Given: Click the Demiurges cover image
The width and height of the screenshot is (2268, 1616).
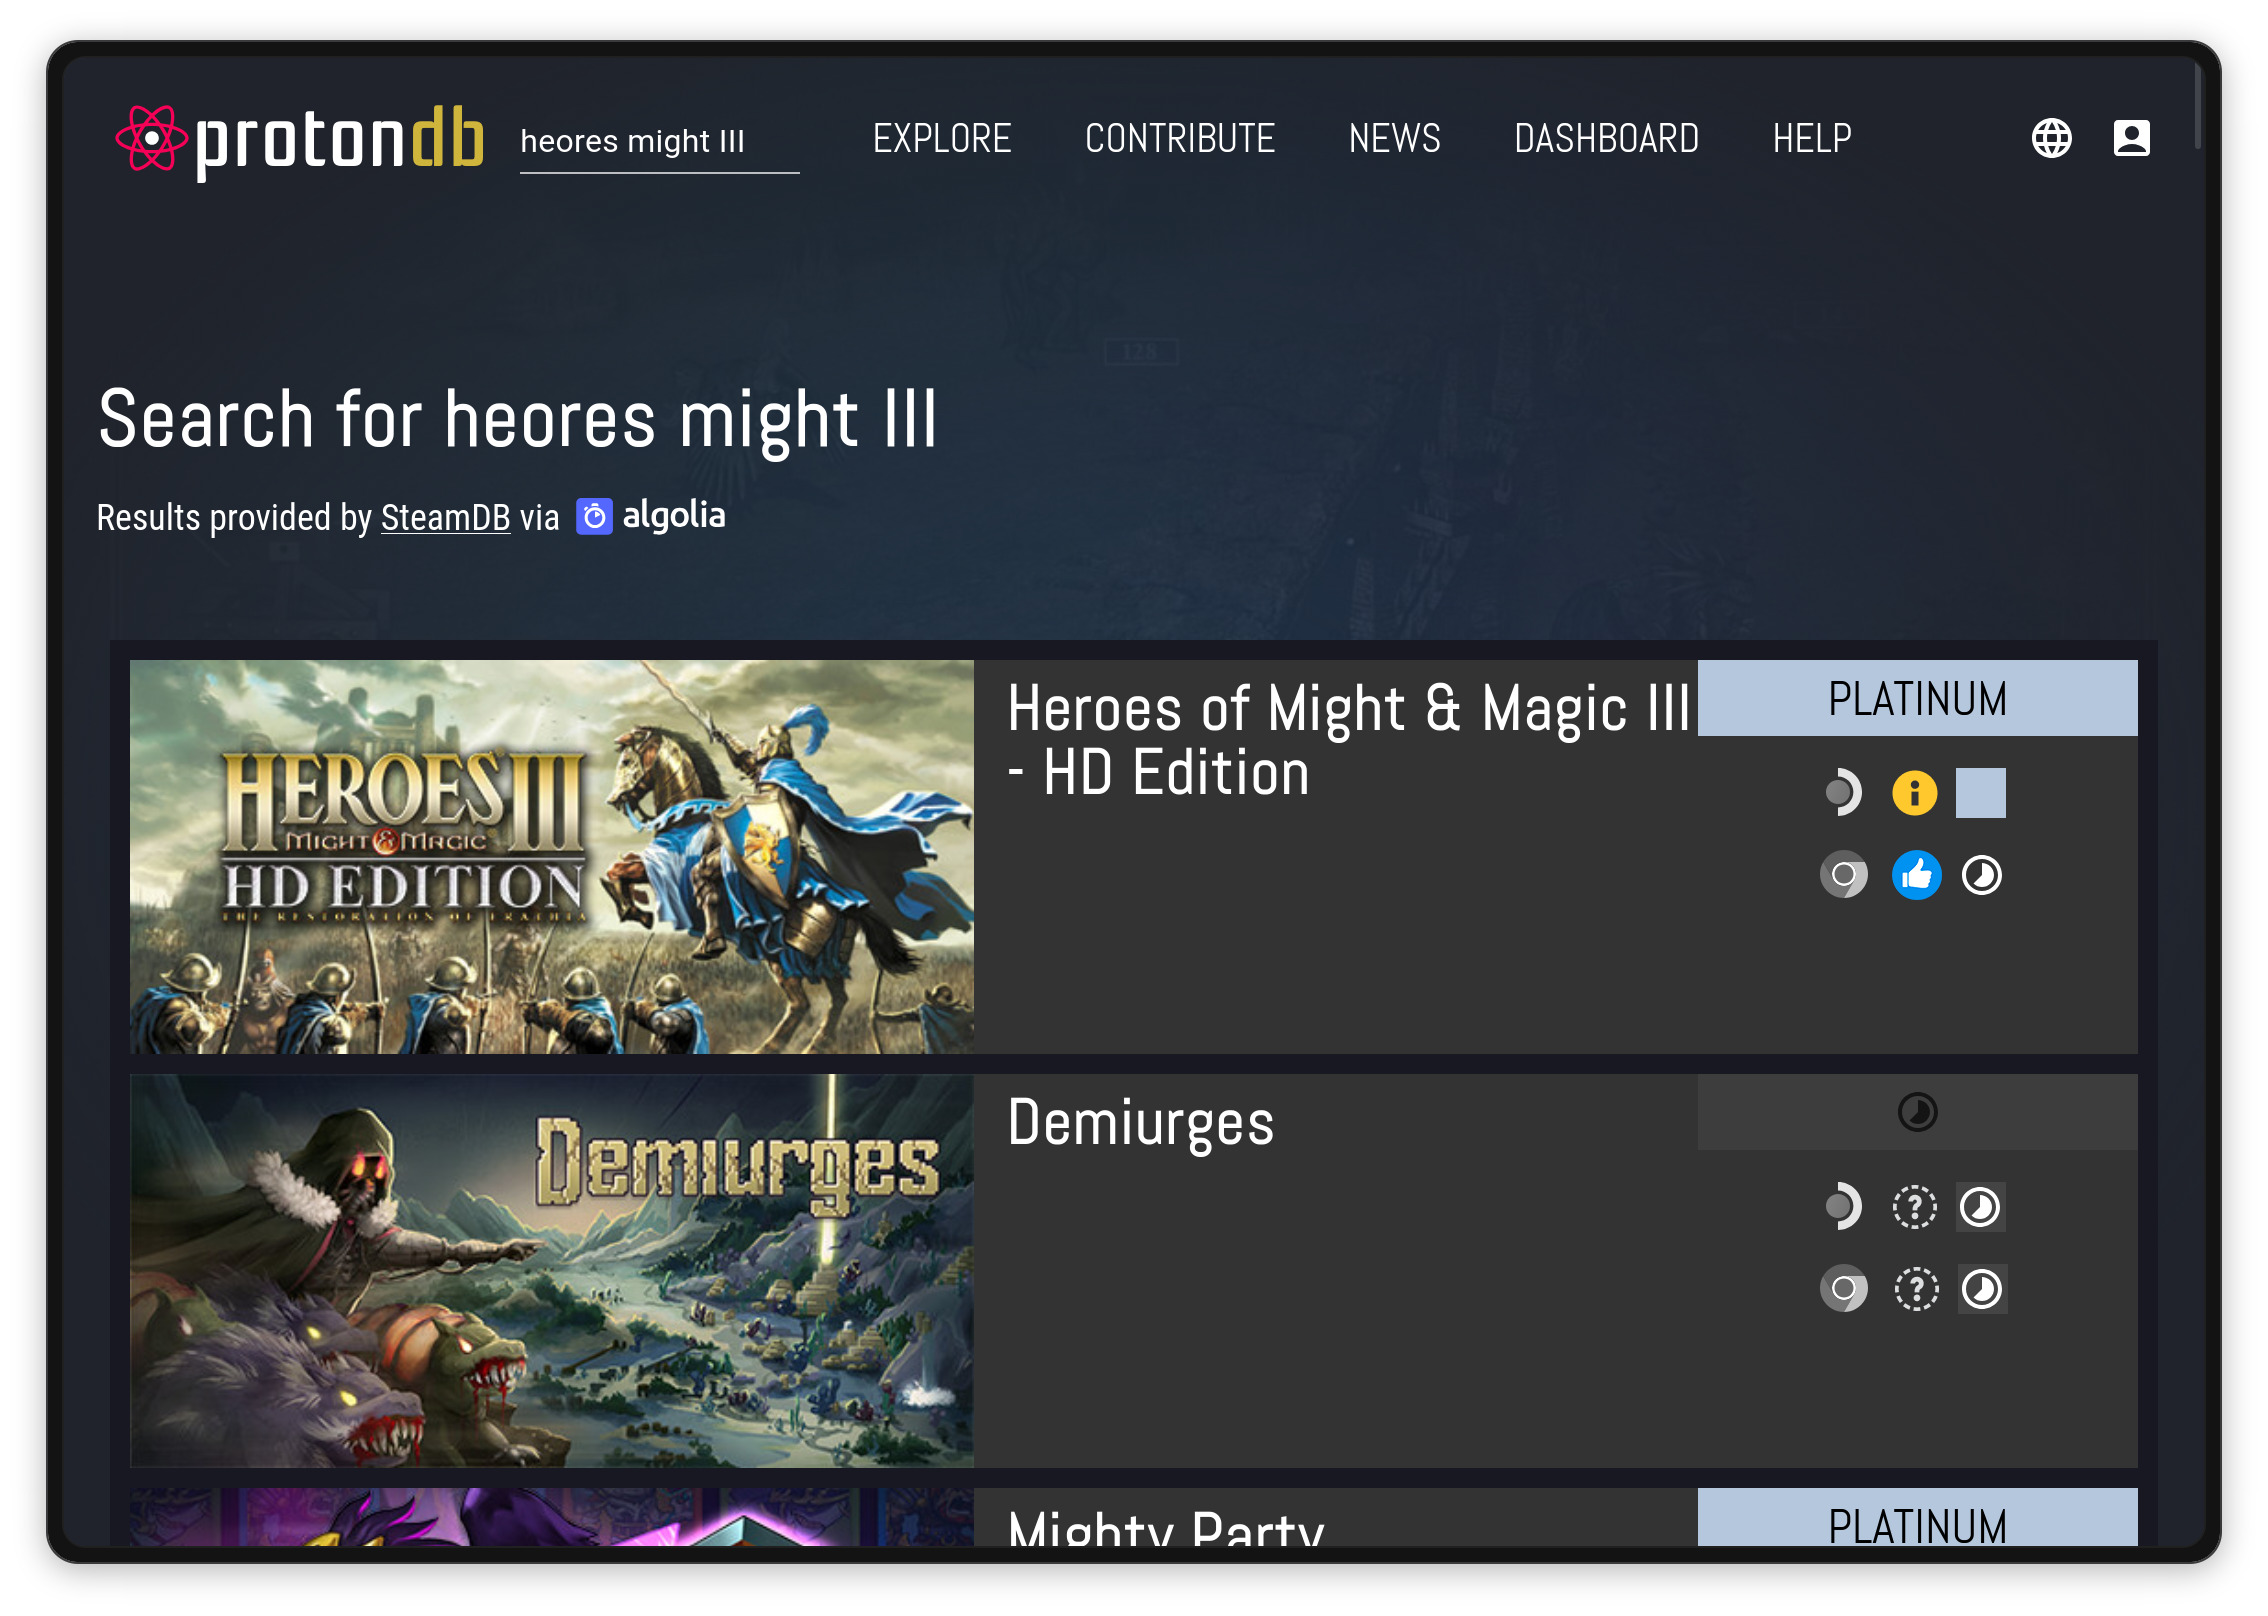Looking at the screenshot, I should [x=552, y=1270].
